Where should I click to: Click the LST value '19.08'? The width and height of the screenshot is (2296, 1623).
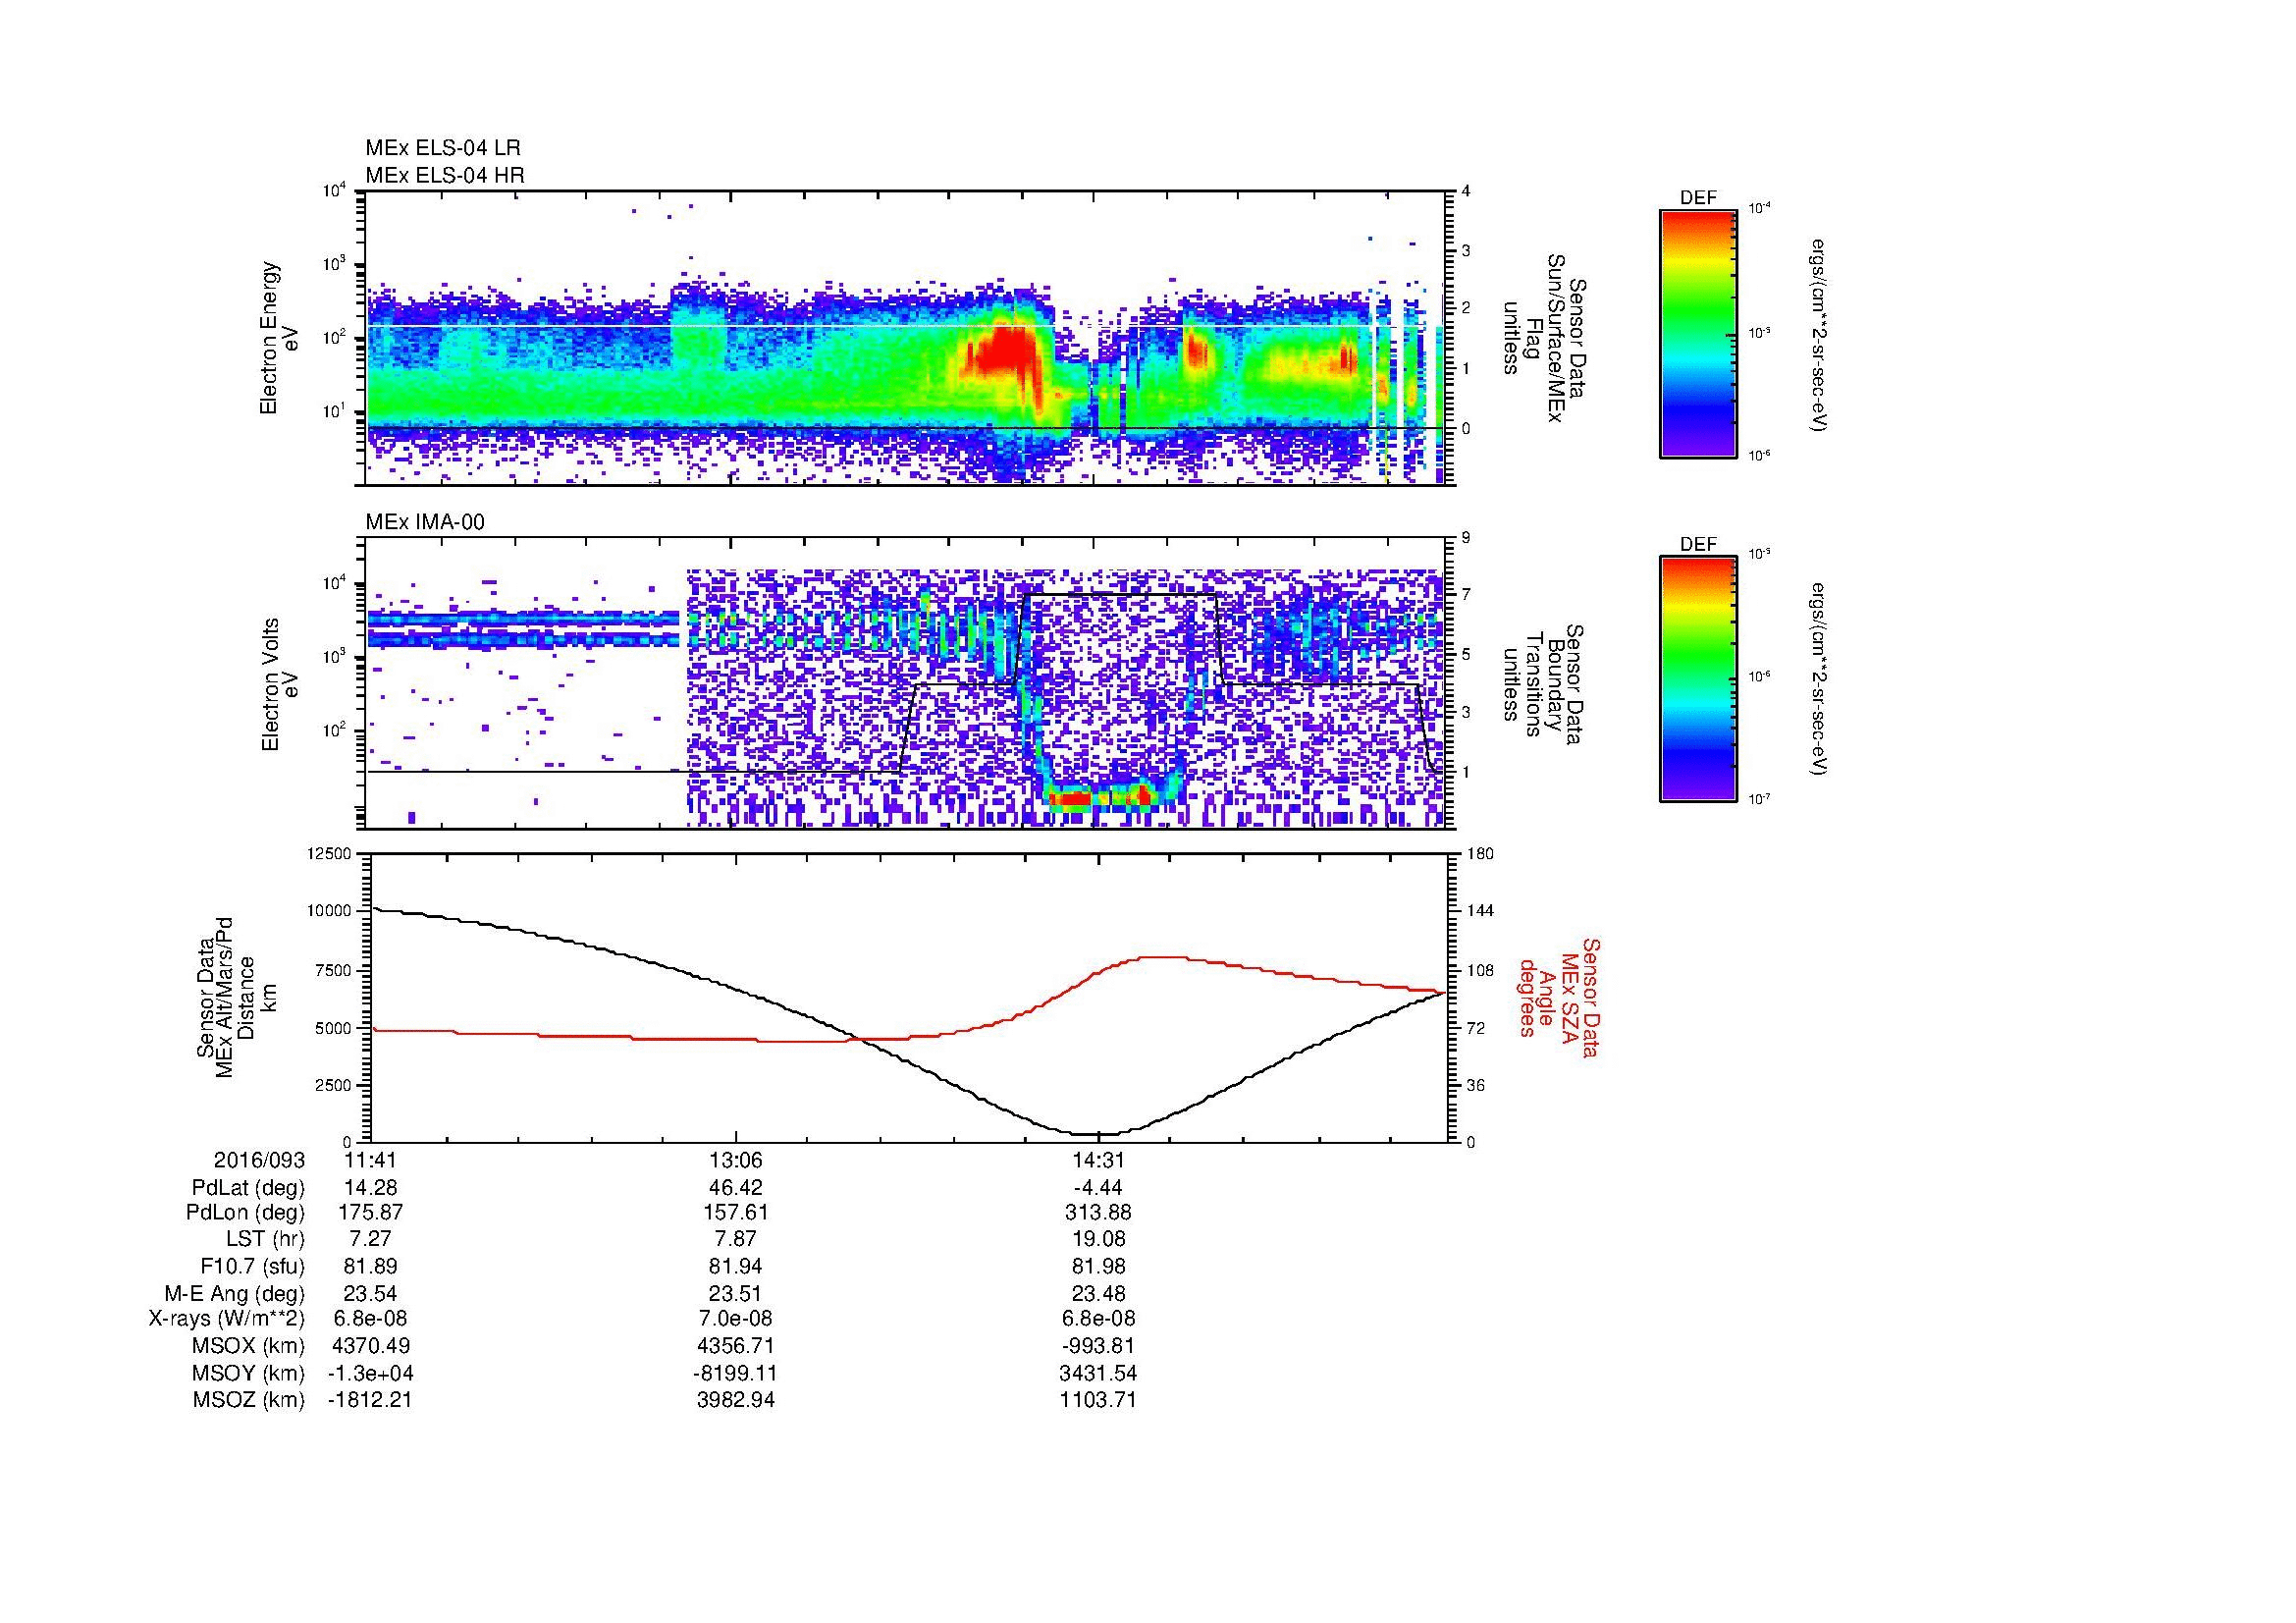click(1098, 1239)
